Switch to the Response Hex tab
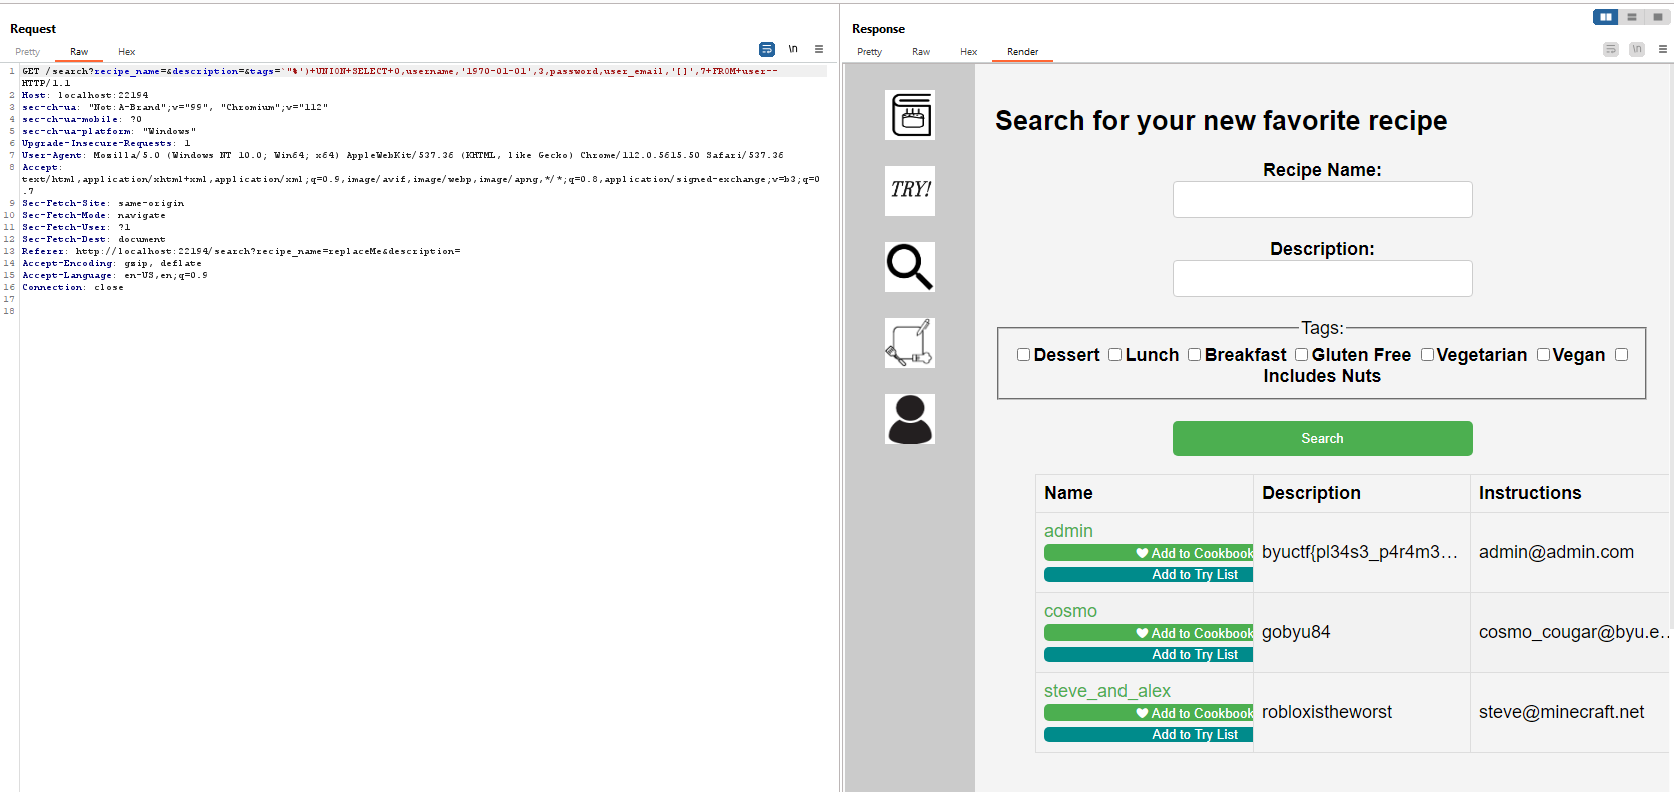 pos(969,52)
